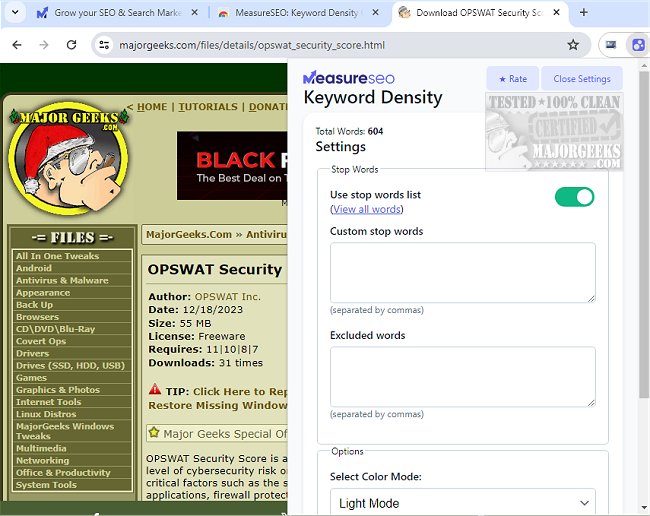
Task: Open the HOME link in site nav
Action: (x=152, y=107)
